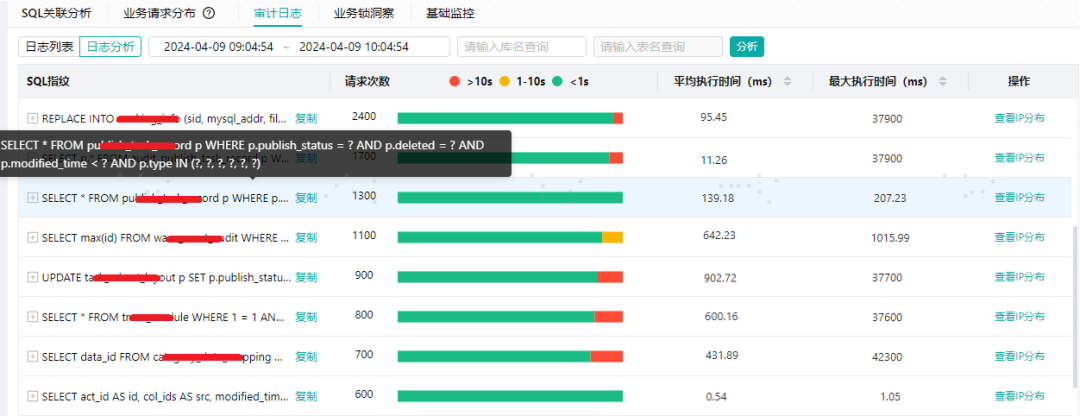Screen dimensions: 1080x416
Task: Open help icon beside 业务请求分布
Action: point(209,13)
